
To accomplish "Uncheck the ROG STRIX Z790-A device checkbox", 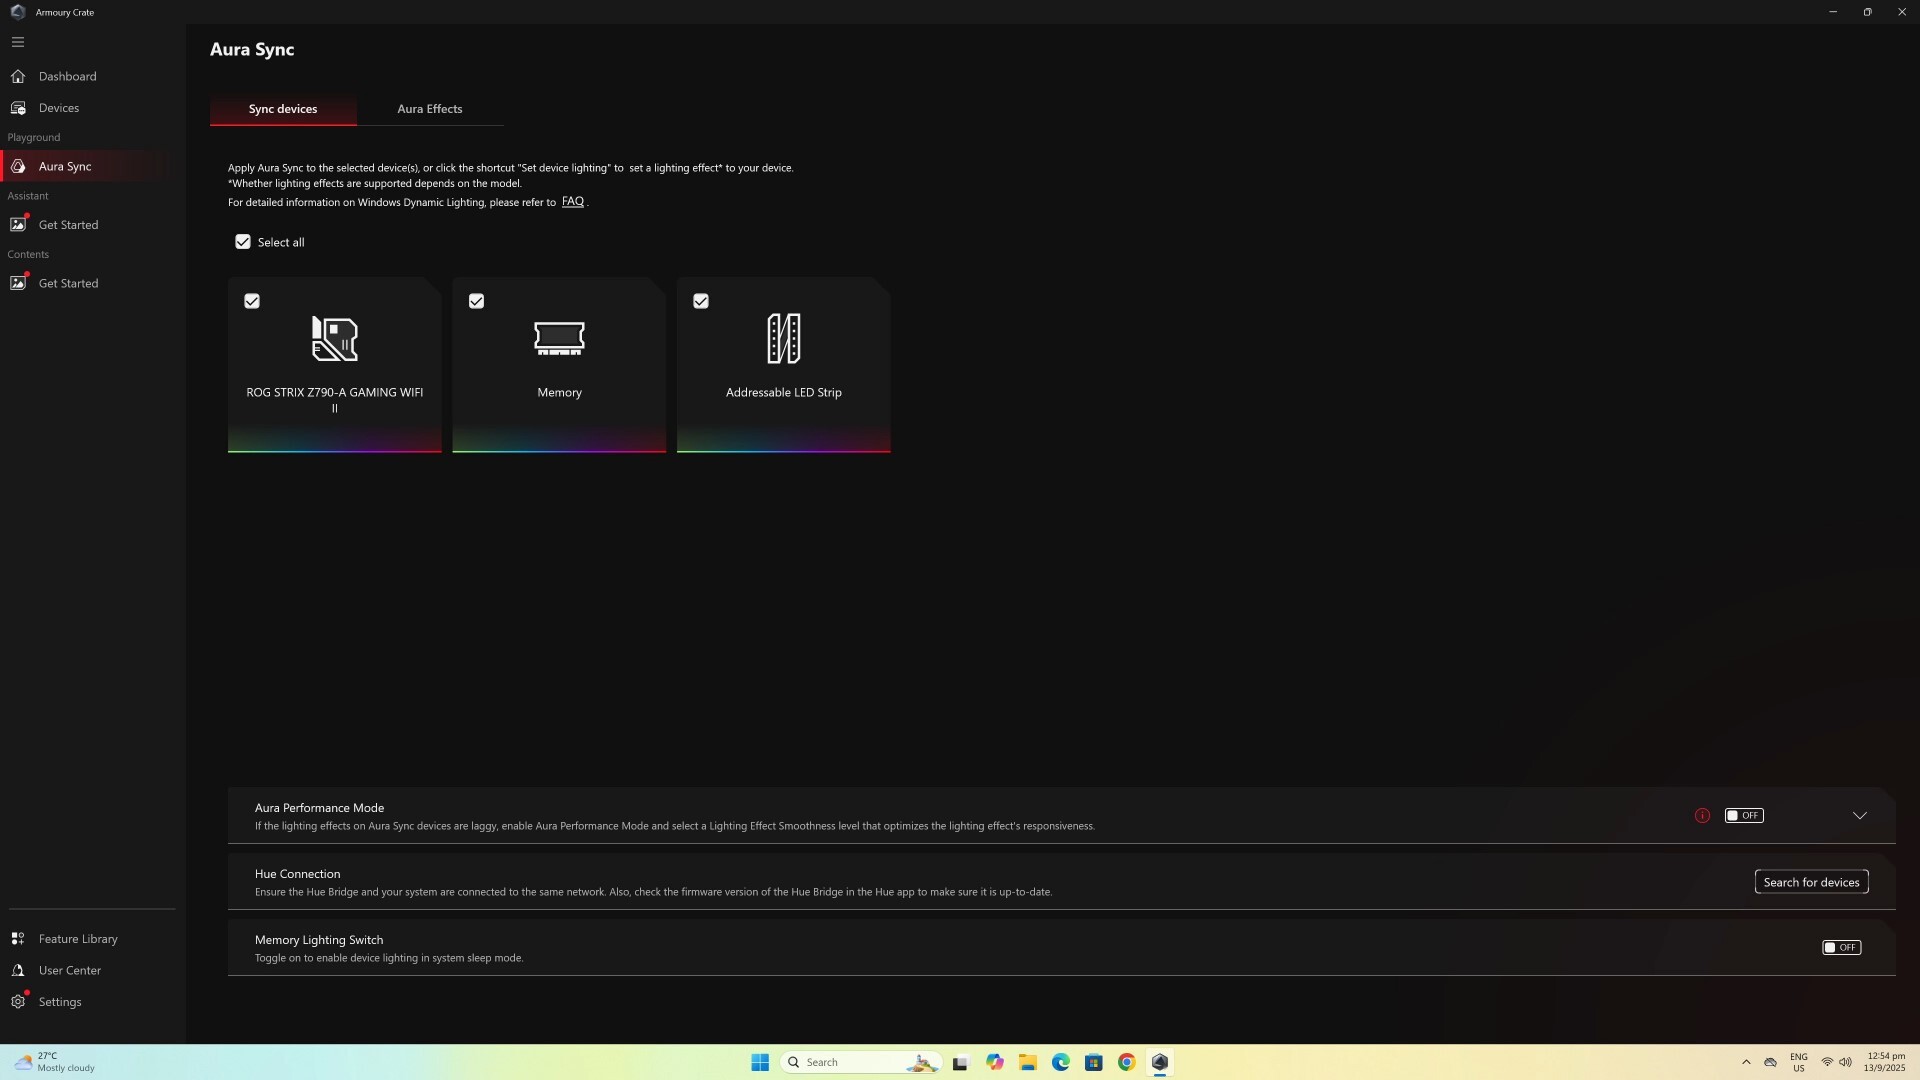I will point(252,301).
